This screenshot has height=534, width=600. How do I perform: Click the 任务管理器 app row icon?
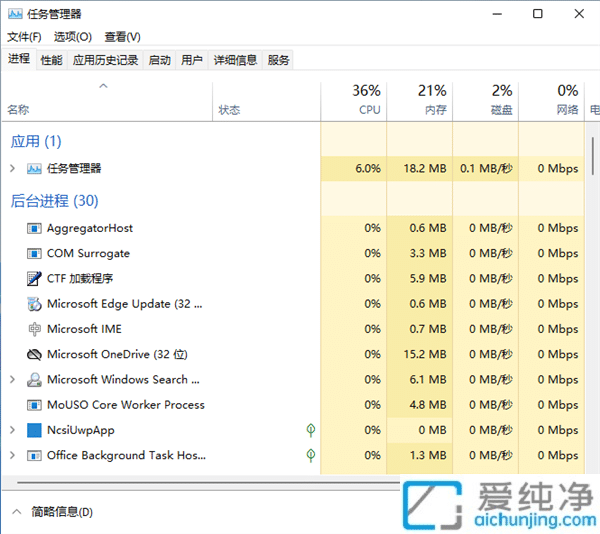point(34,168)
